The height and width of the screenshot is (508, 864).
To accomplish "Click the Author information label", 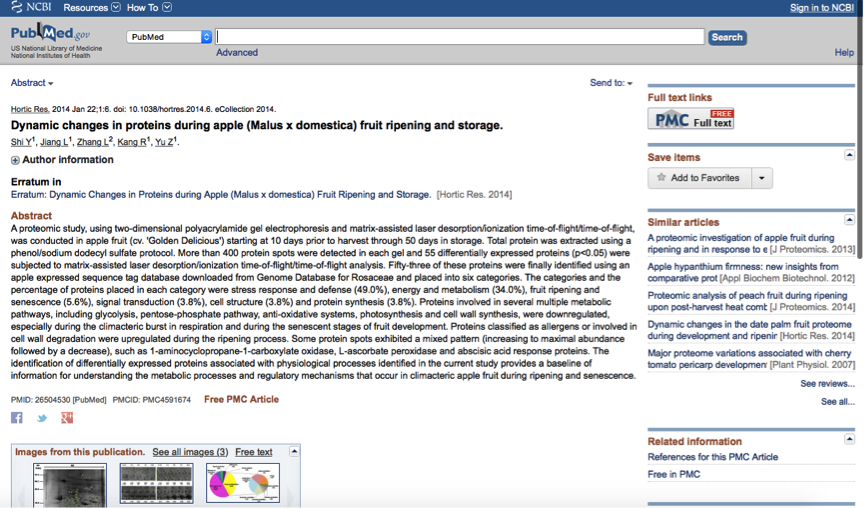I will pyautogui.click(x=68, y=160).
